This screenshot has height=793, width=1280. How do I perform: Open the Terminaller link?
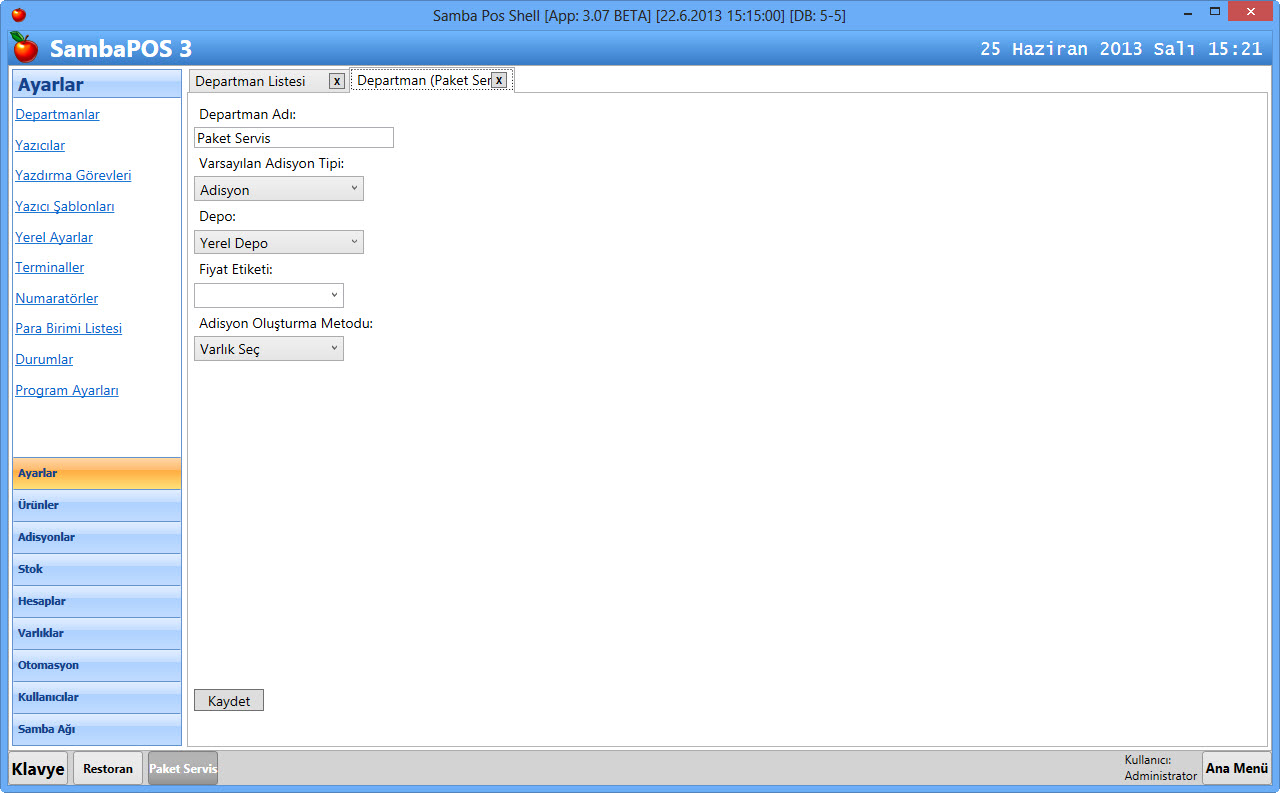tap(50, 267)
